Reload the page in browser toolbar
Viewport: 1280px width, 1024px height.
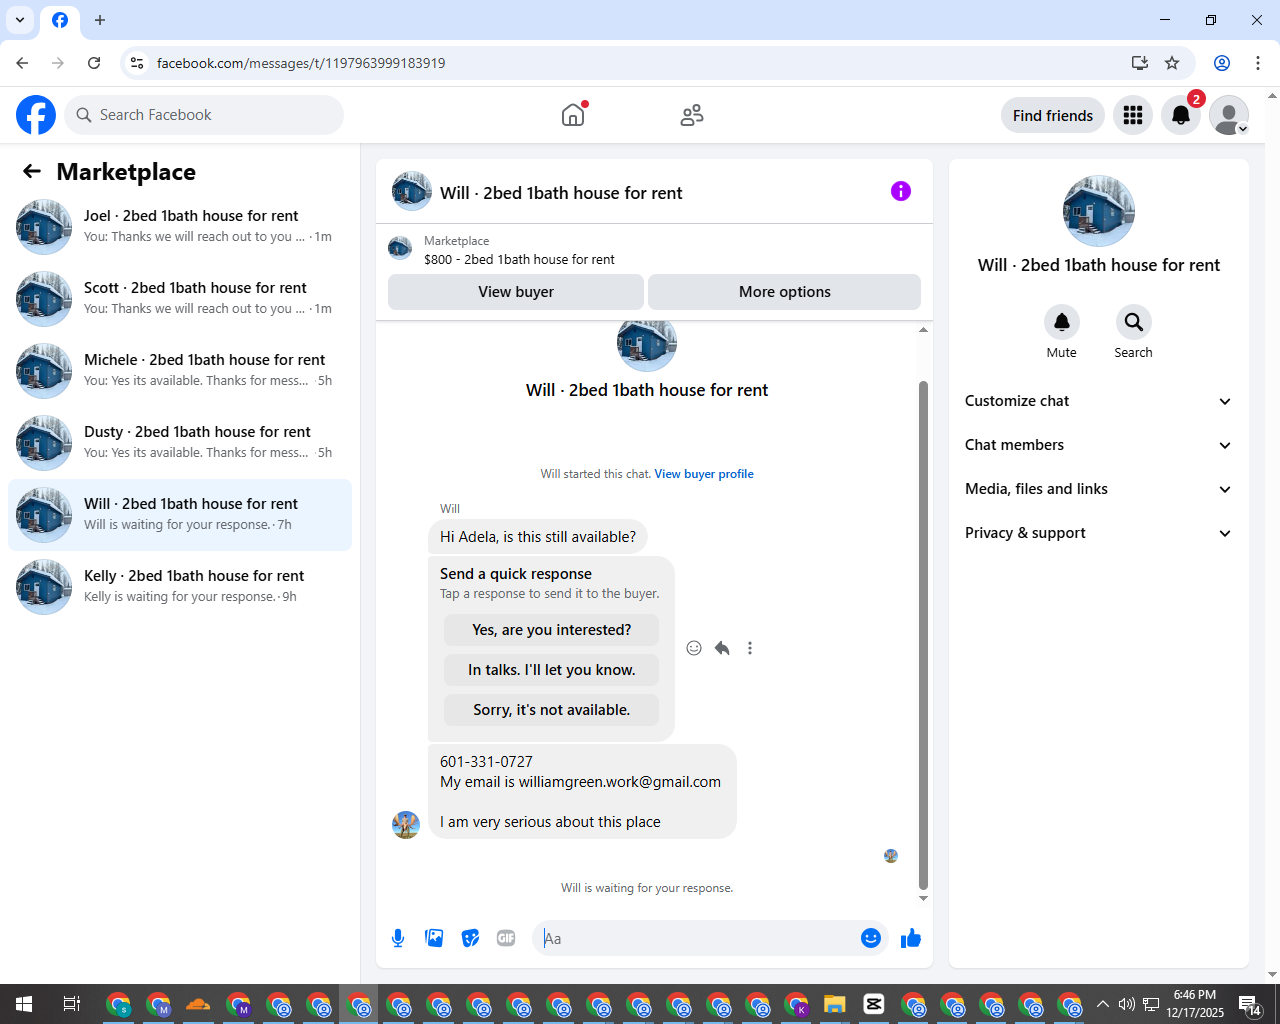point(94,63)
